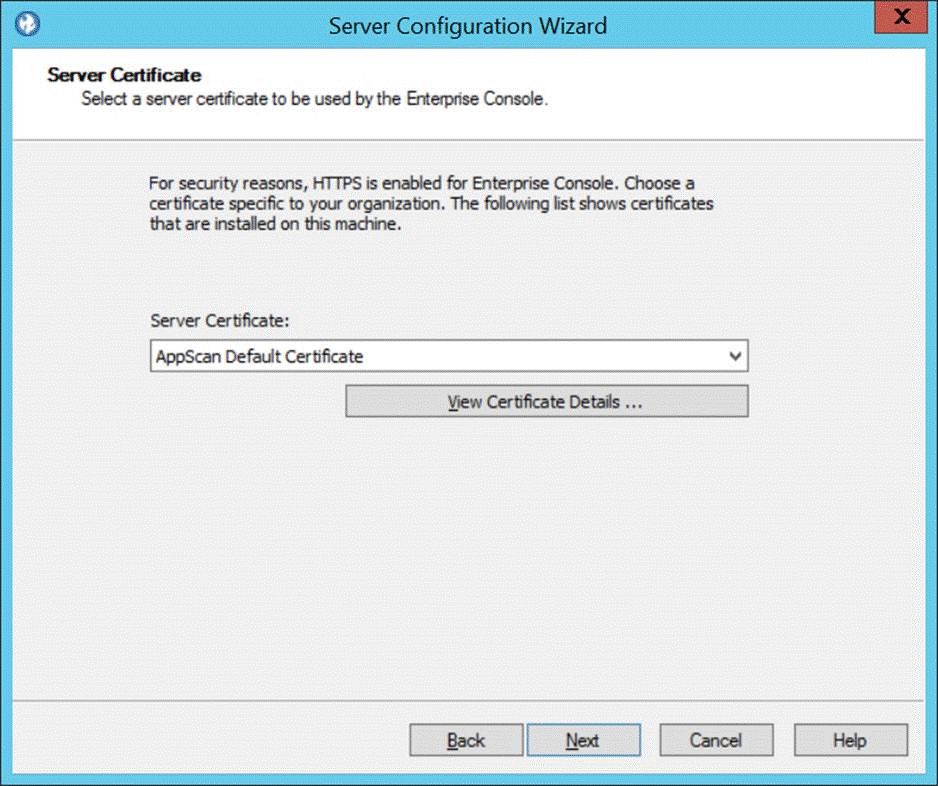The height and width of the screenshot is (786, 938).
Task: Close the Server Configuration Wizard window
Action: (x=900, y=20)
